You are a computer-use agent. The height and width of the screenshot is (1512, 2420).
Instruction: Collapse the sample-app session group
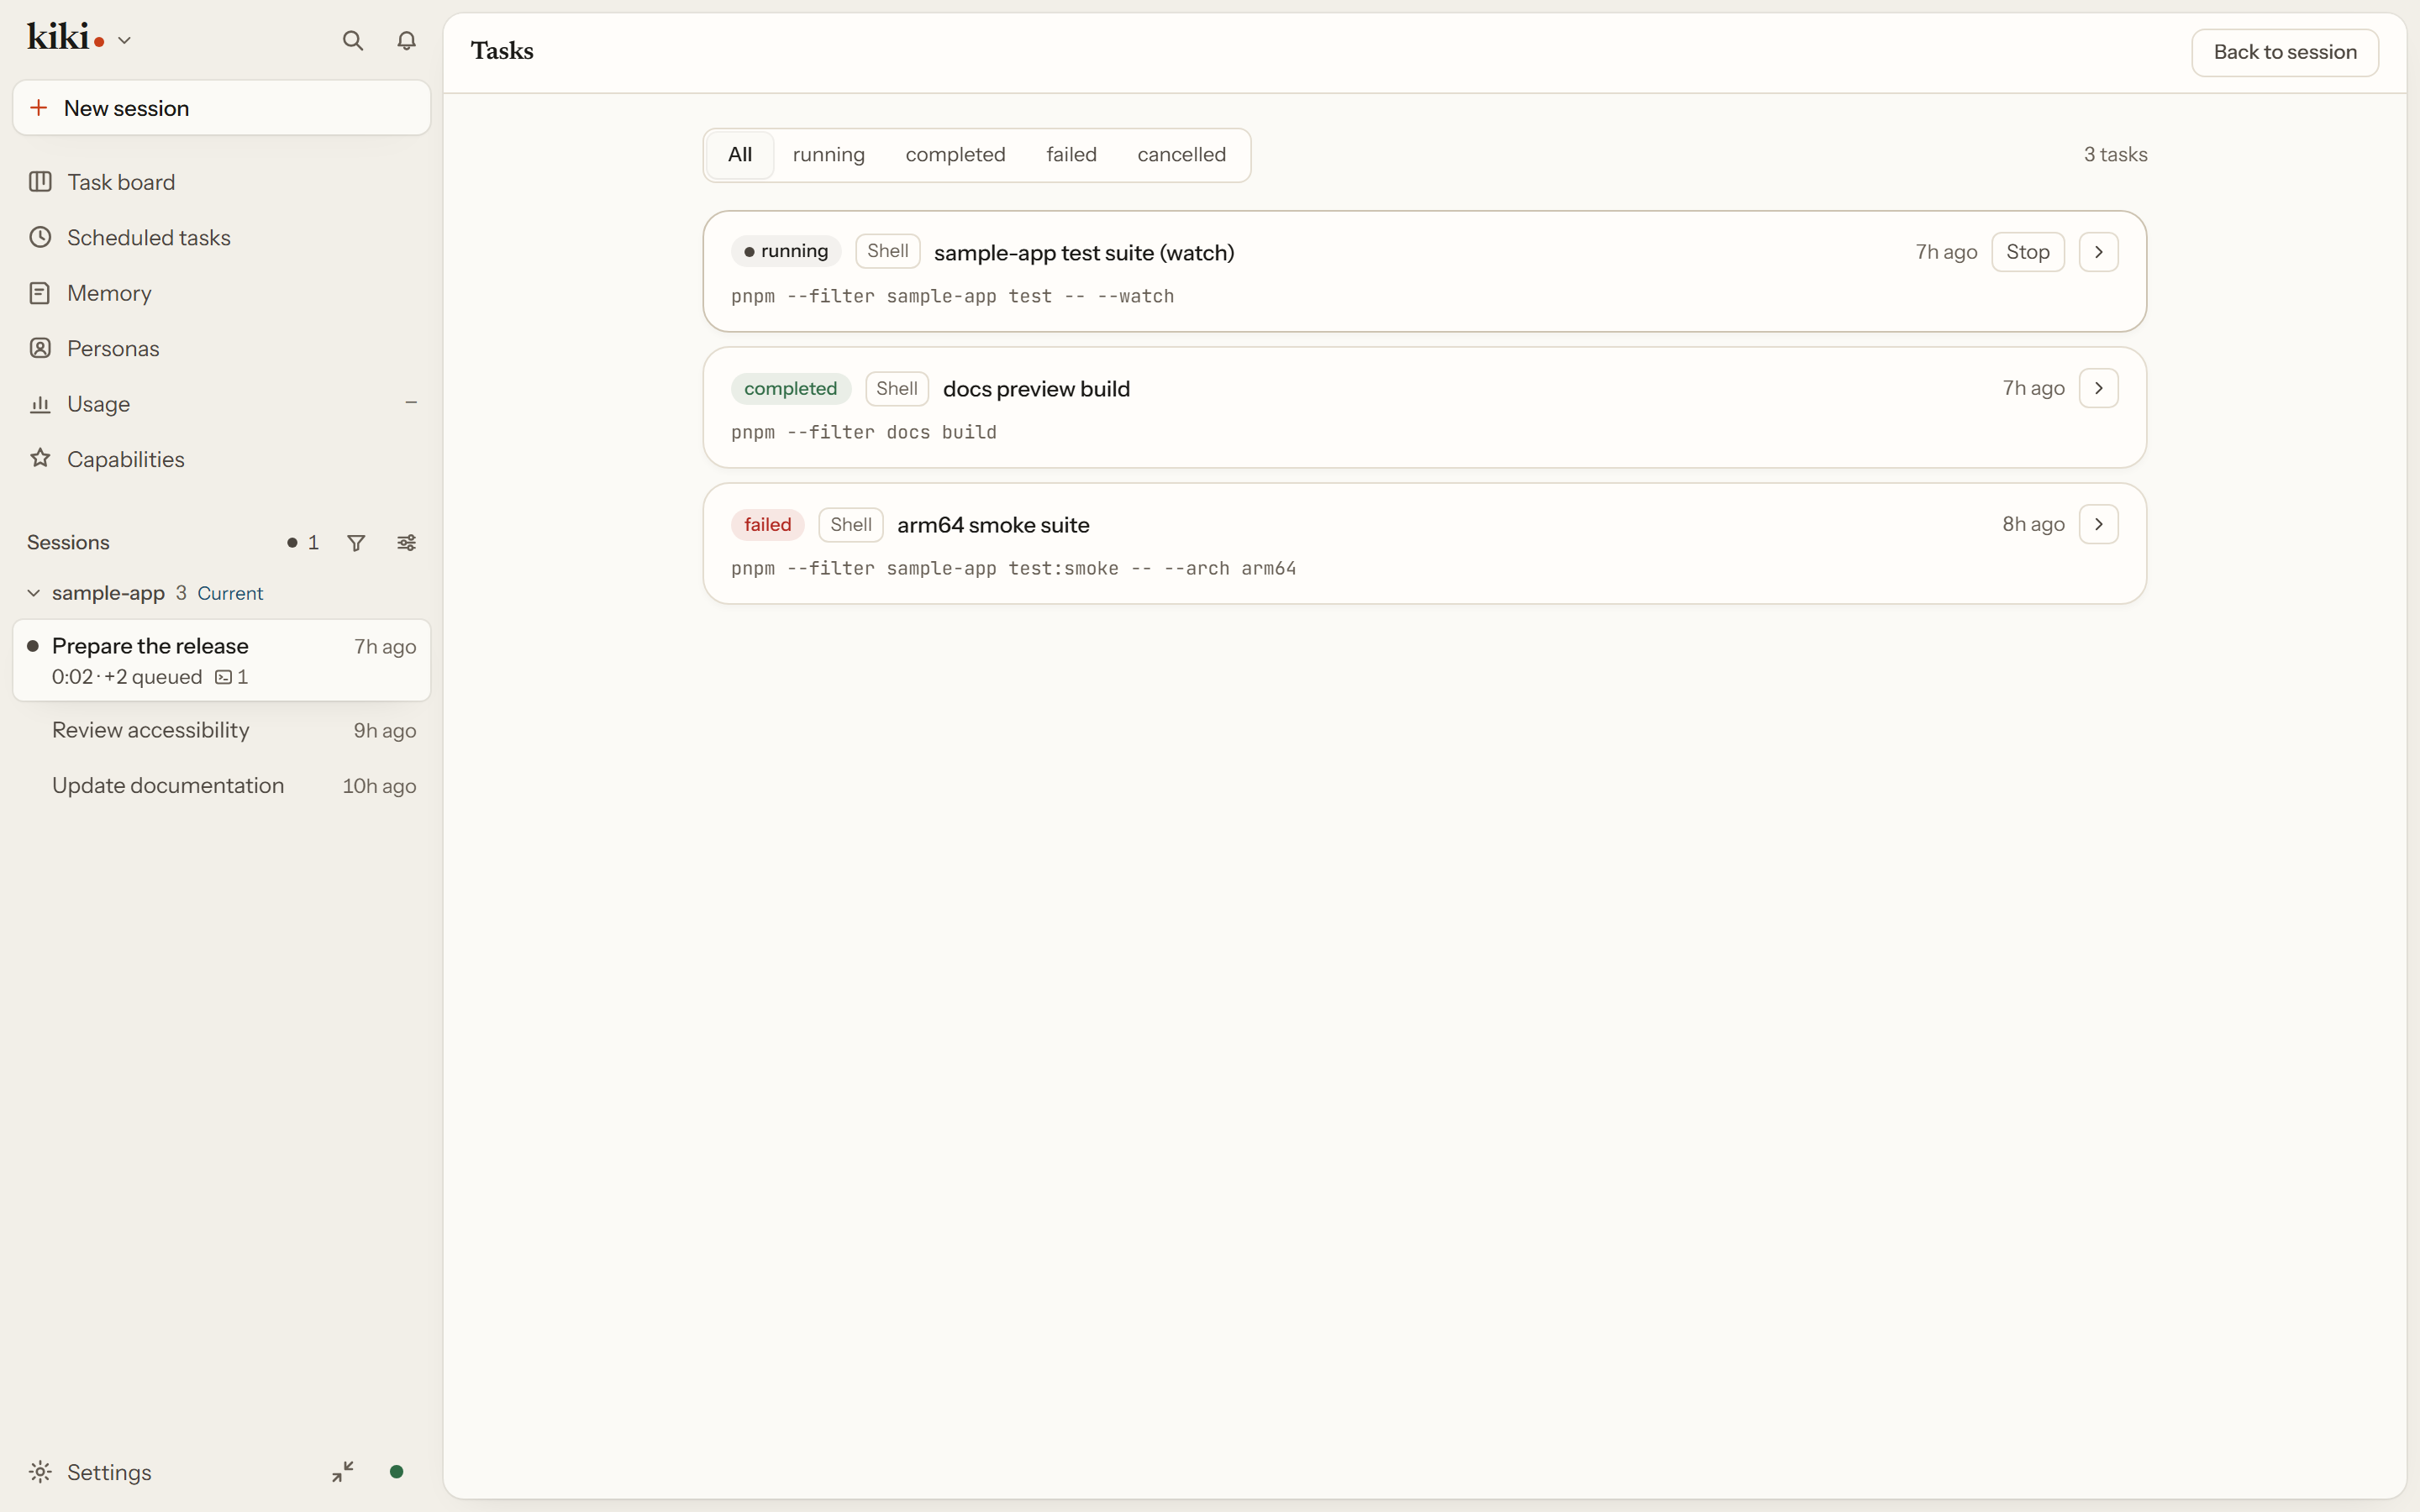click(x=33, y=593)
